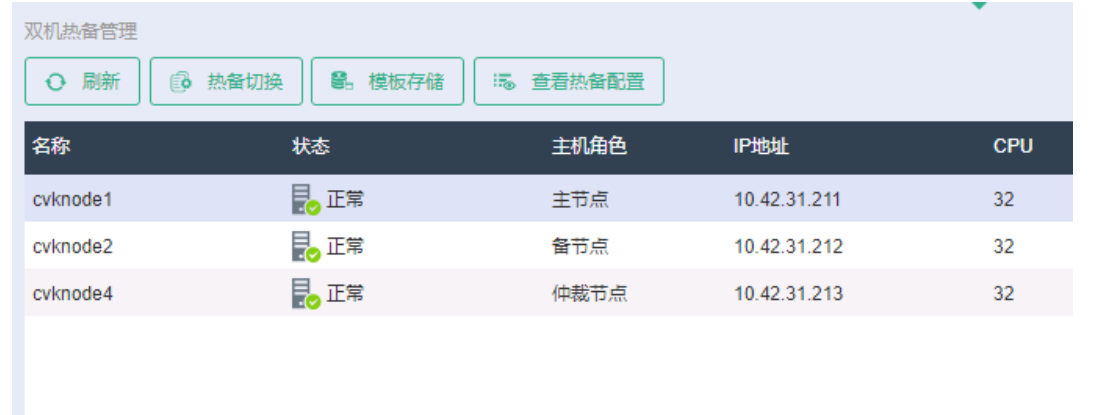Screen dimensions: 1108x415
Task: Click the green triangle at top
Action: tap(979, 5)
